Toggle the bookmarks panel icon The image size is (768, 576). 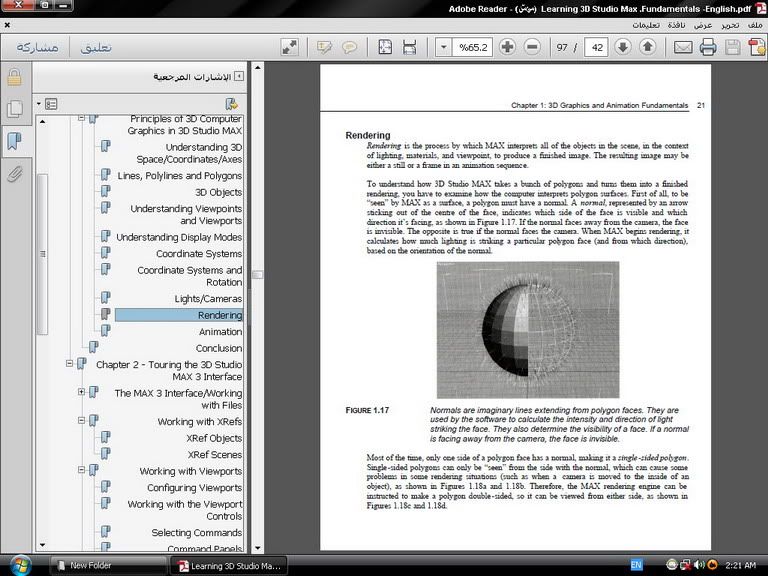tap(15, 141)
